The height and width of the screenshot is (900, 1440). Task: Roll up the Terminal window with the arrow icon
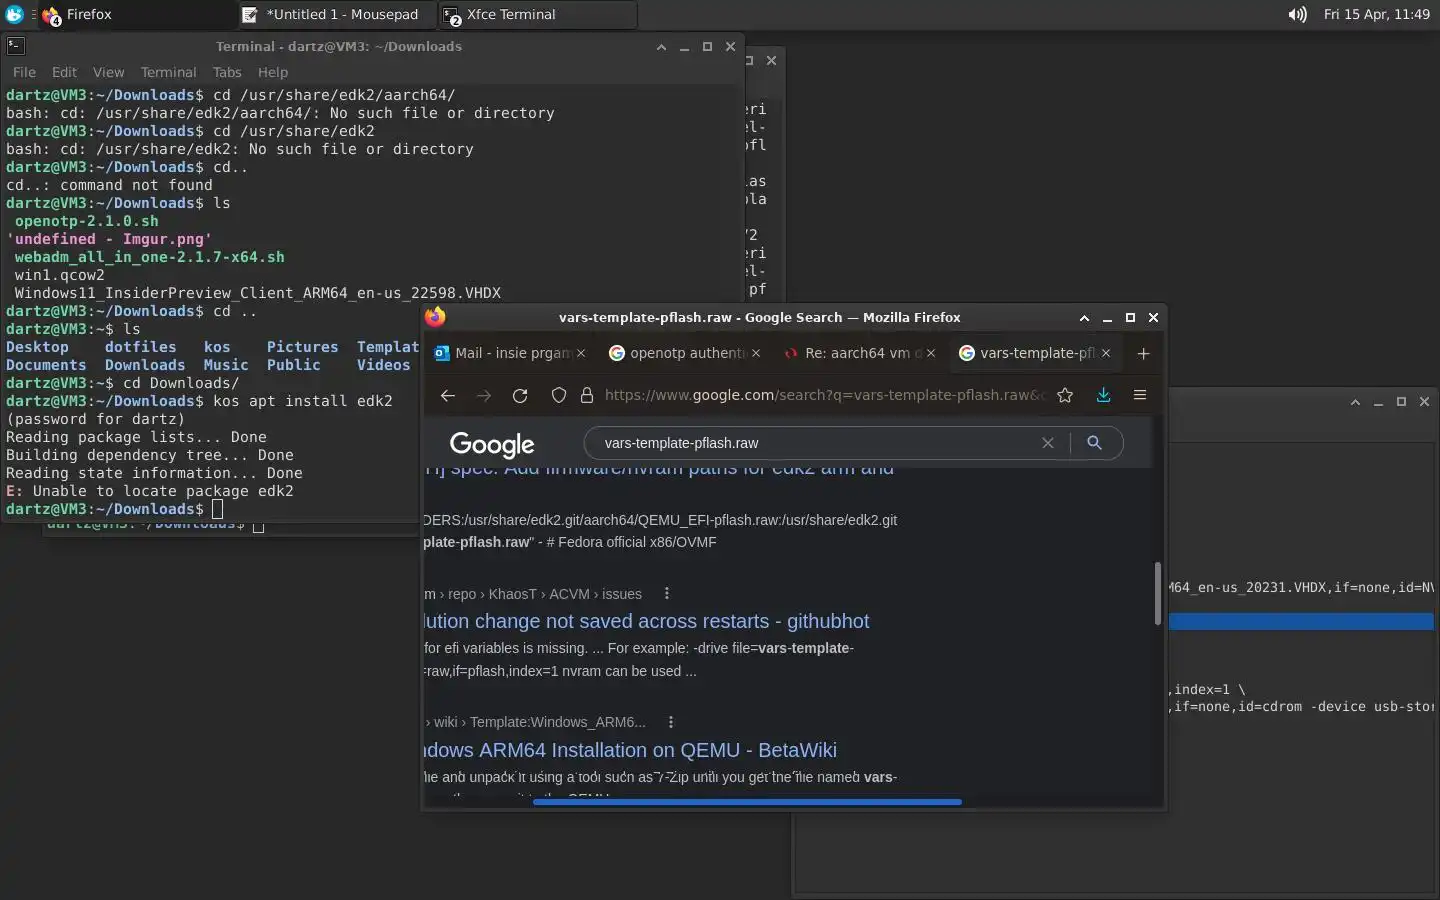[661, 47]
